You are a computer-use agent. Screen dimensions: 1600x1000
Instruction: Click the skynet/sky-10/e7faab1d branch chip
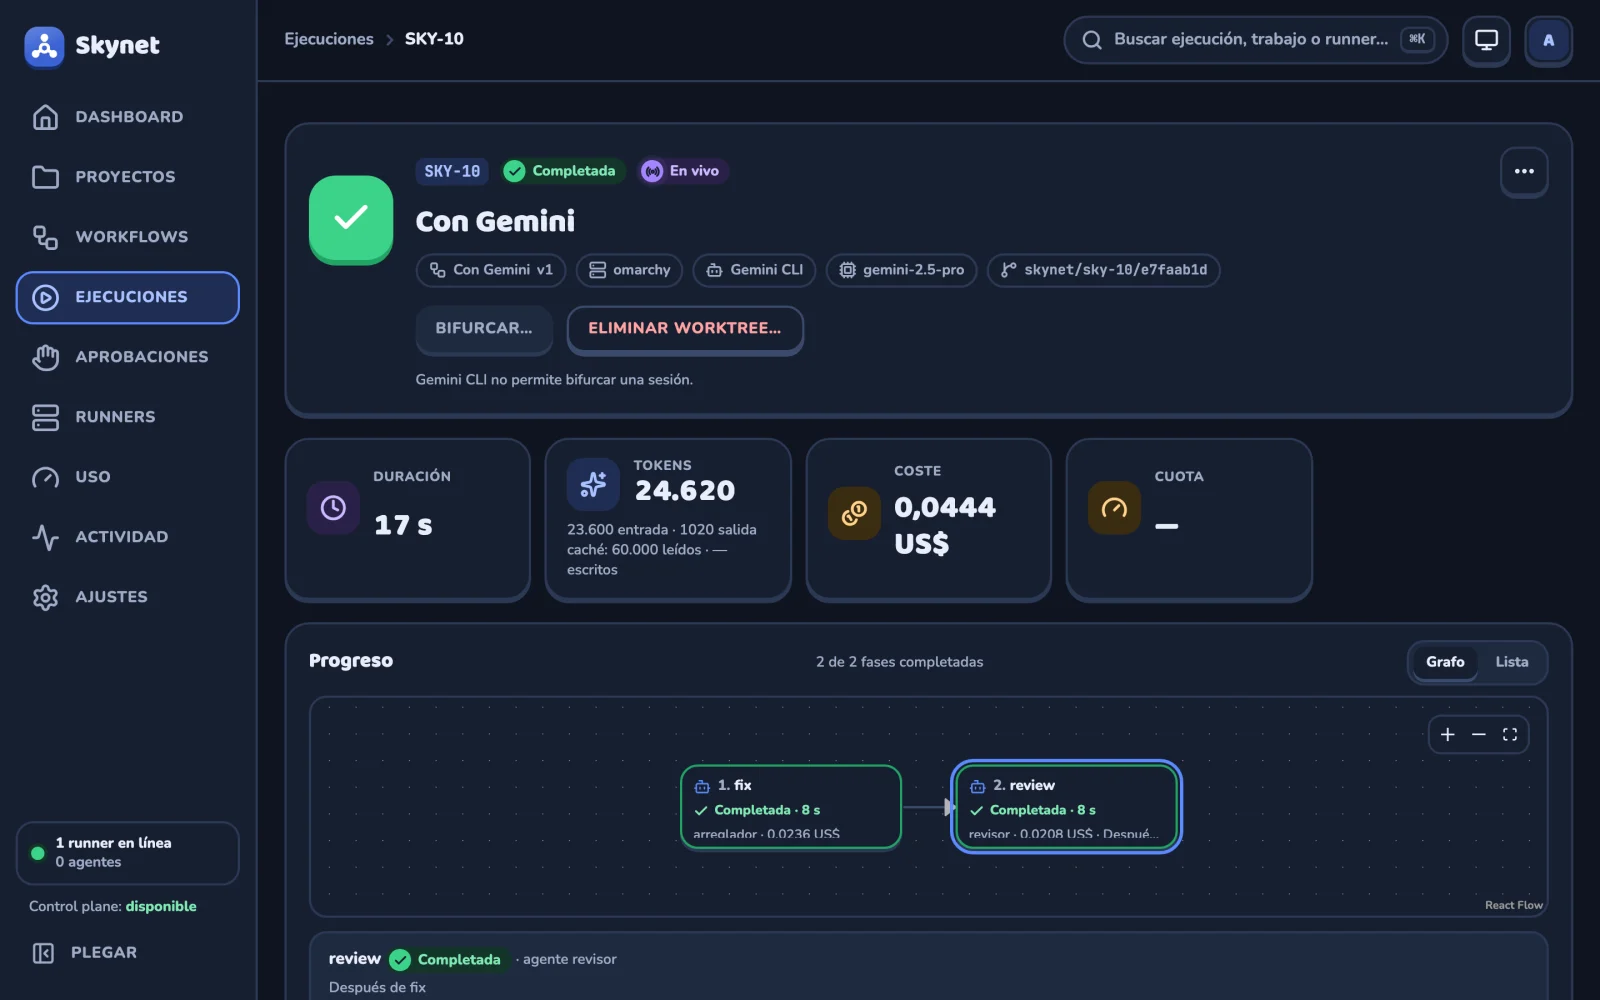pyautogui.click(x=1103, y=270)
